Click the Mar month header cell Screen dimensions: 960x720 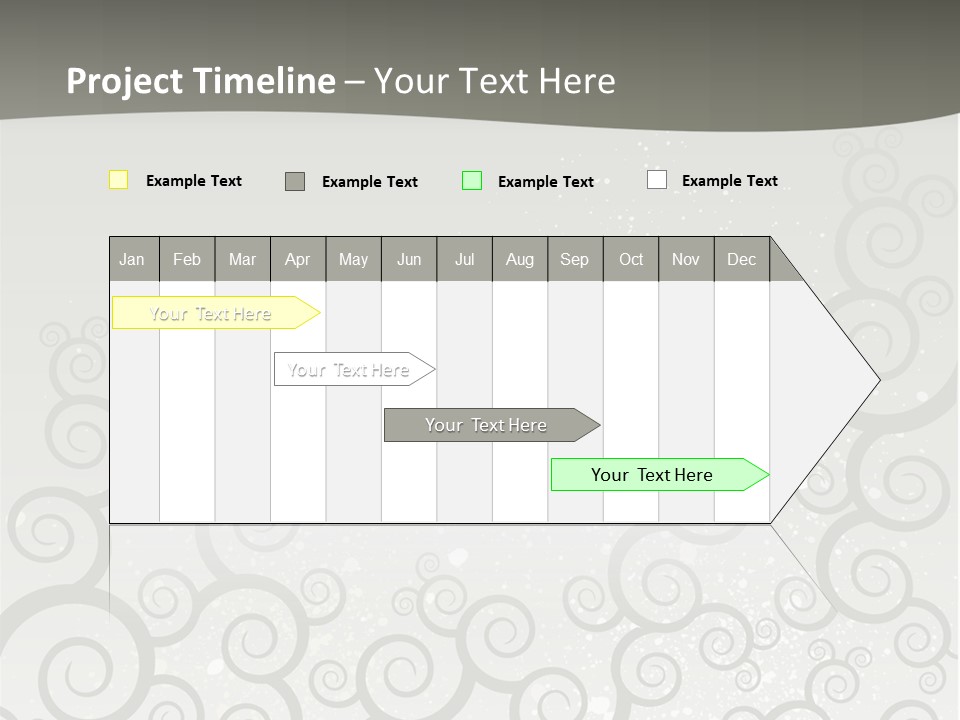pyautogui.click(x=242, y=259)
